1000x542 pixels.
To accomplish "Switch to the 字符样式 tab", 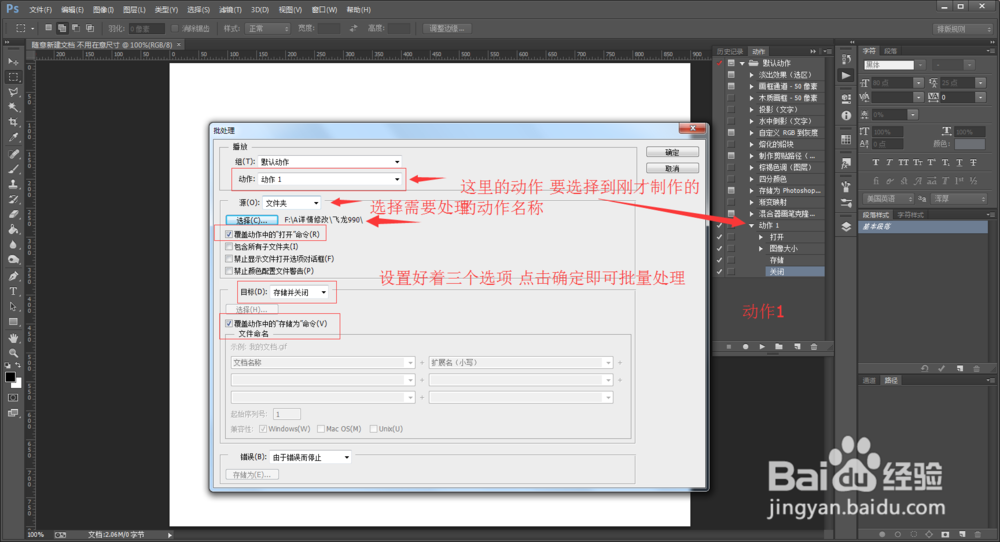I will point(910,215).
